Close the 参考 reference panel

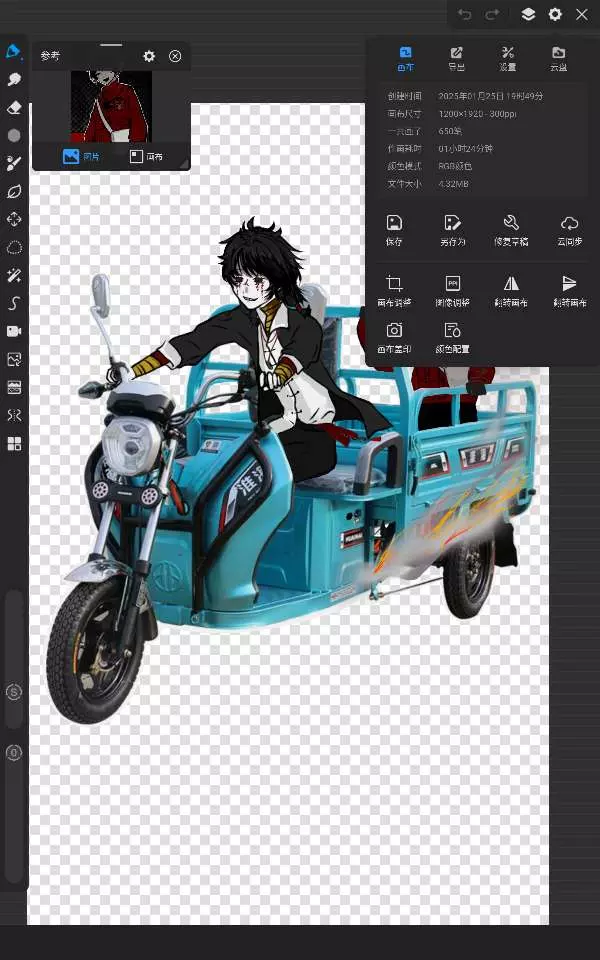(175, 56)
